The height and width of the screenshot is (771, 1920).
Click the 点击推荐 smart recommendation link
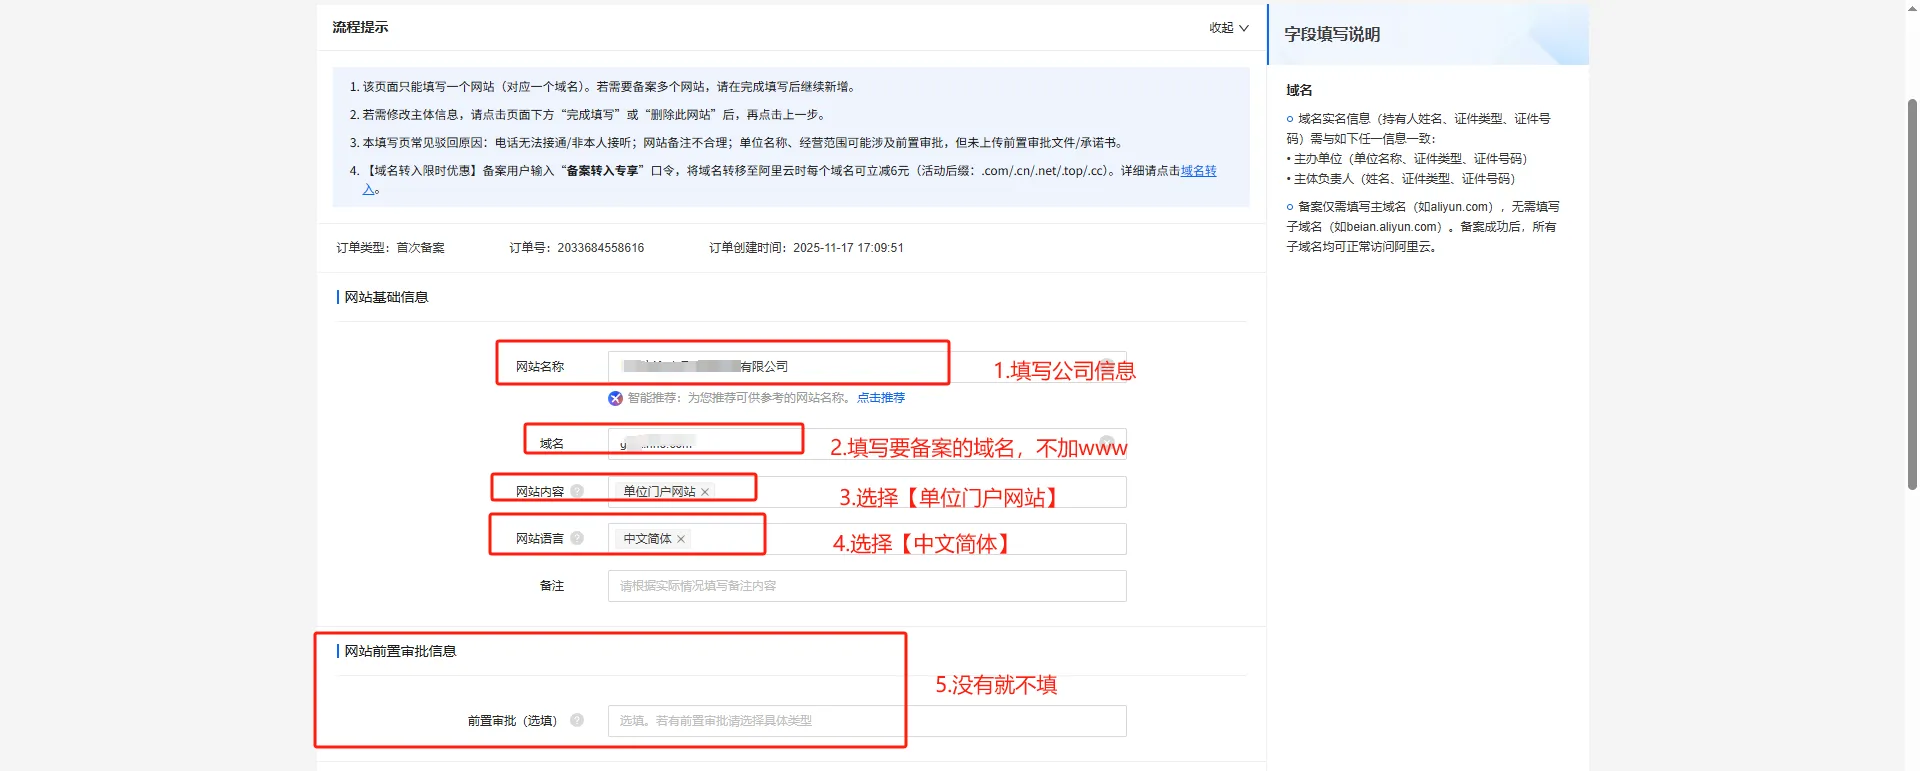click(x=880, y=398)
